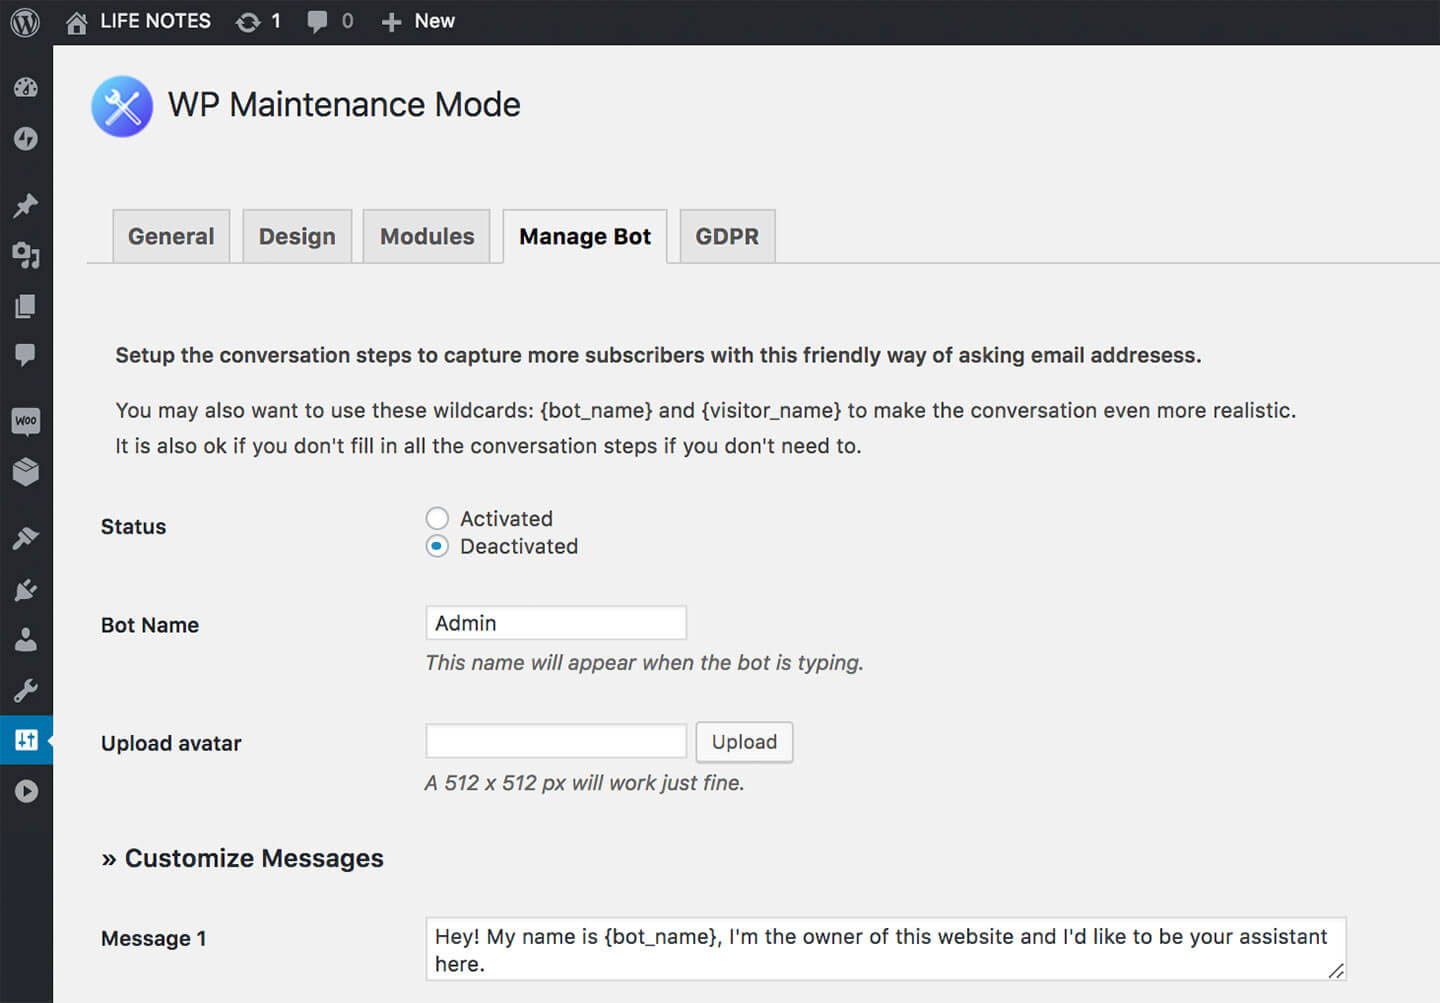Open the highlighted Settings sliders icon

(26, 740)
